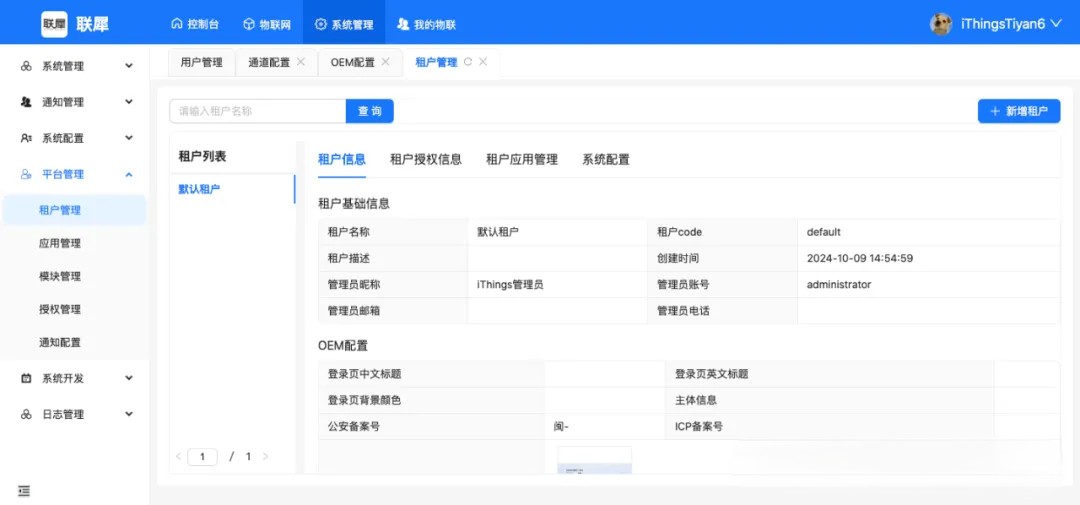Click the user avatar picture

click(x=941, y=24)
